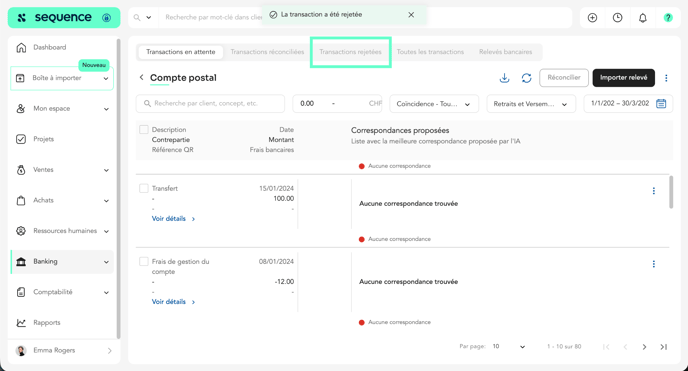This screenshot has width=688, height=371.
Task: Click the Ressources humaines icon
Action: coord(21,231)
